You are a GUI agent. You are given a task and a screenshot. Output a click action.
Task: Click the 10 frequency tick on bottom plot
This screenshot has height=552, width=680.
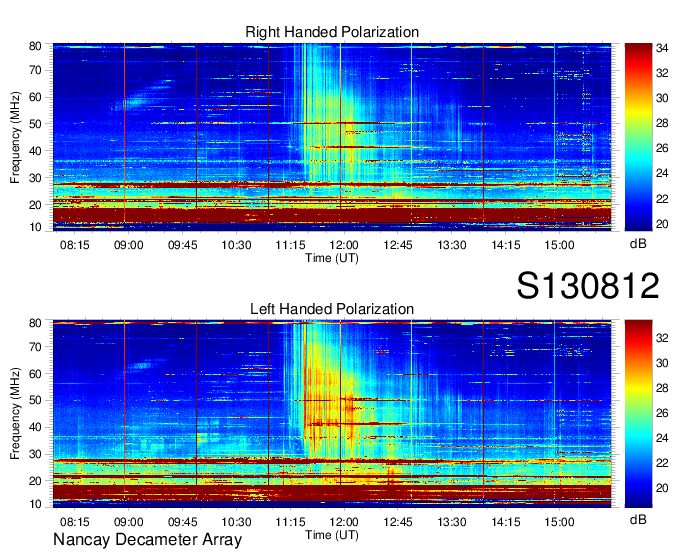click(35, 504)
